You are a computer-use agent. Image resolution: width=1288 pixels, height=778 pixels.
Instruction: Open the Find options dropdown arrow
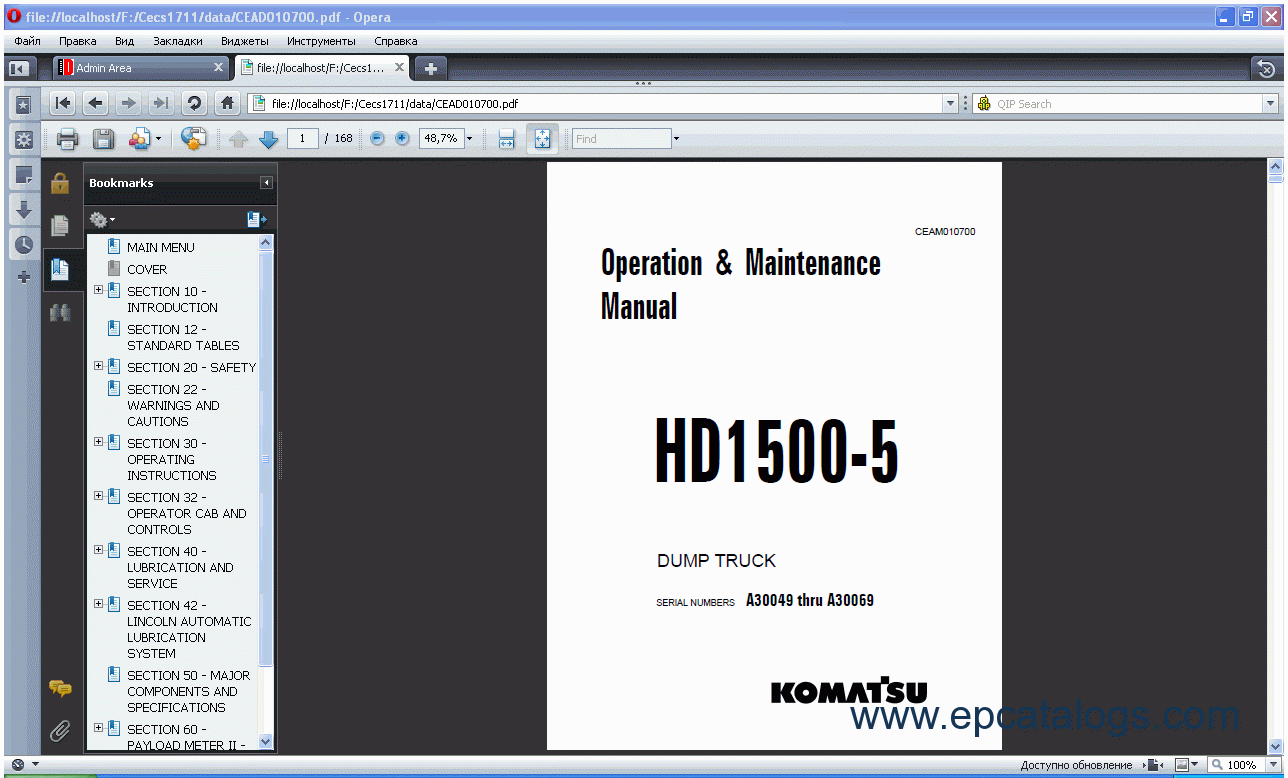point(676,139)
